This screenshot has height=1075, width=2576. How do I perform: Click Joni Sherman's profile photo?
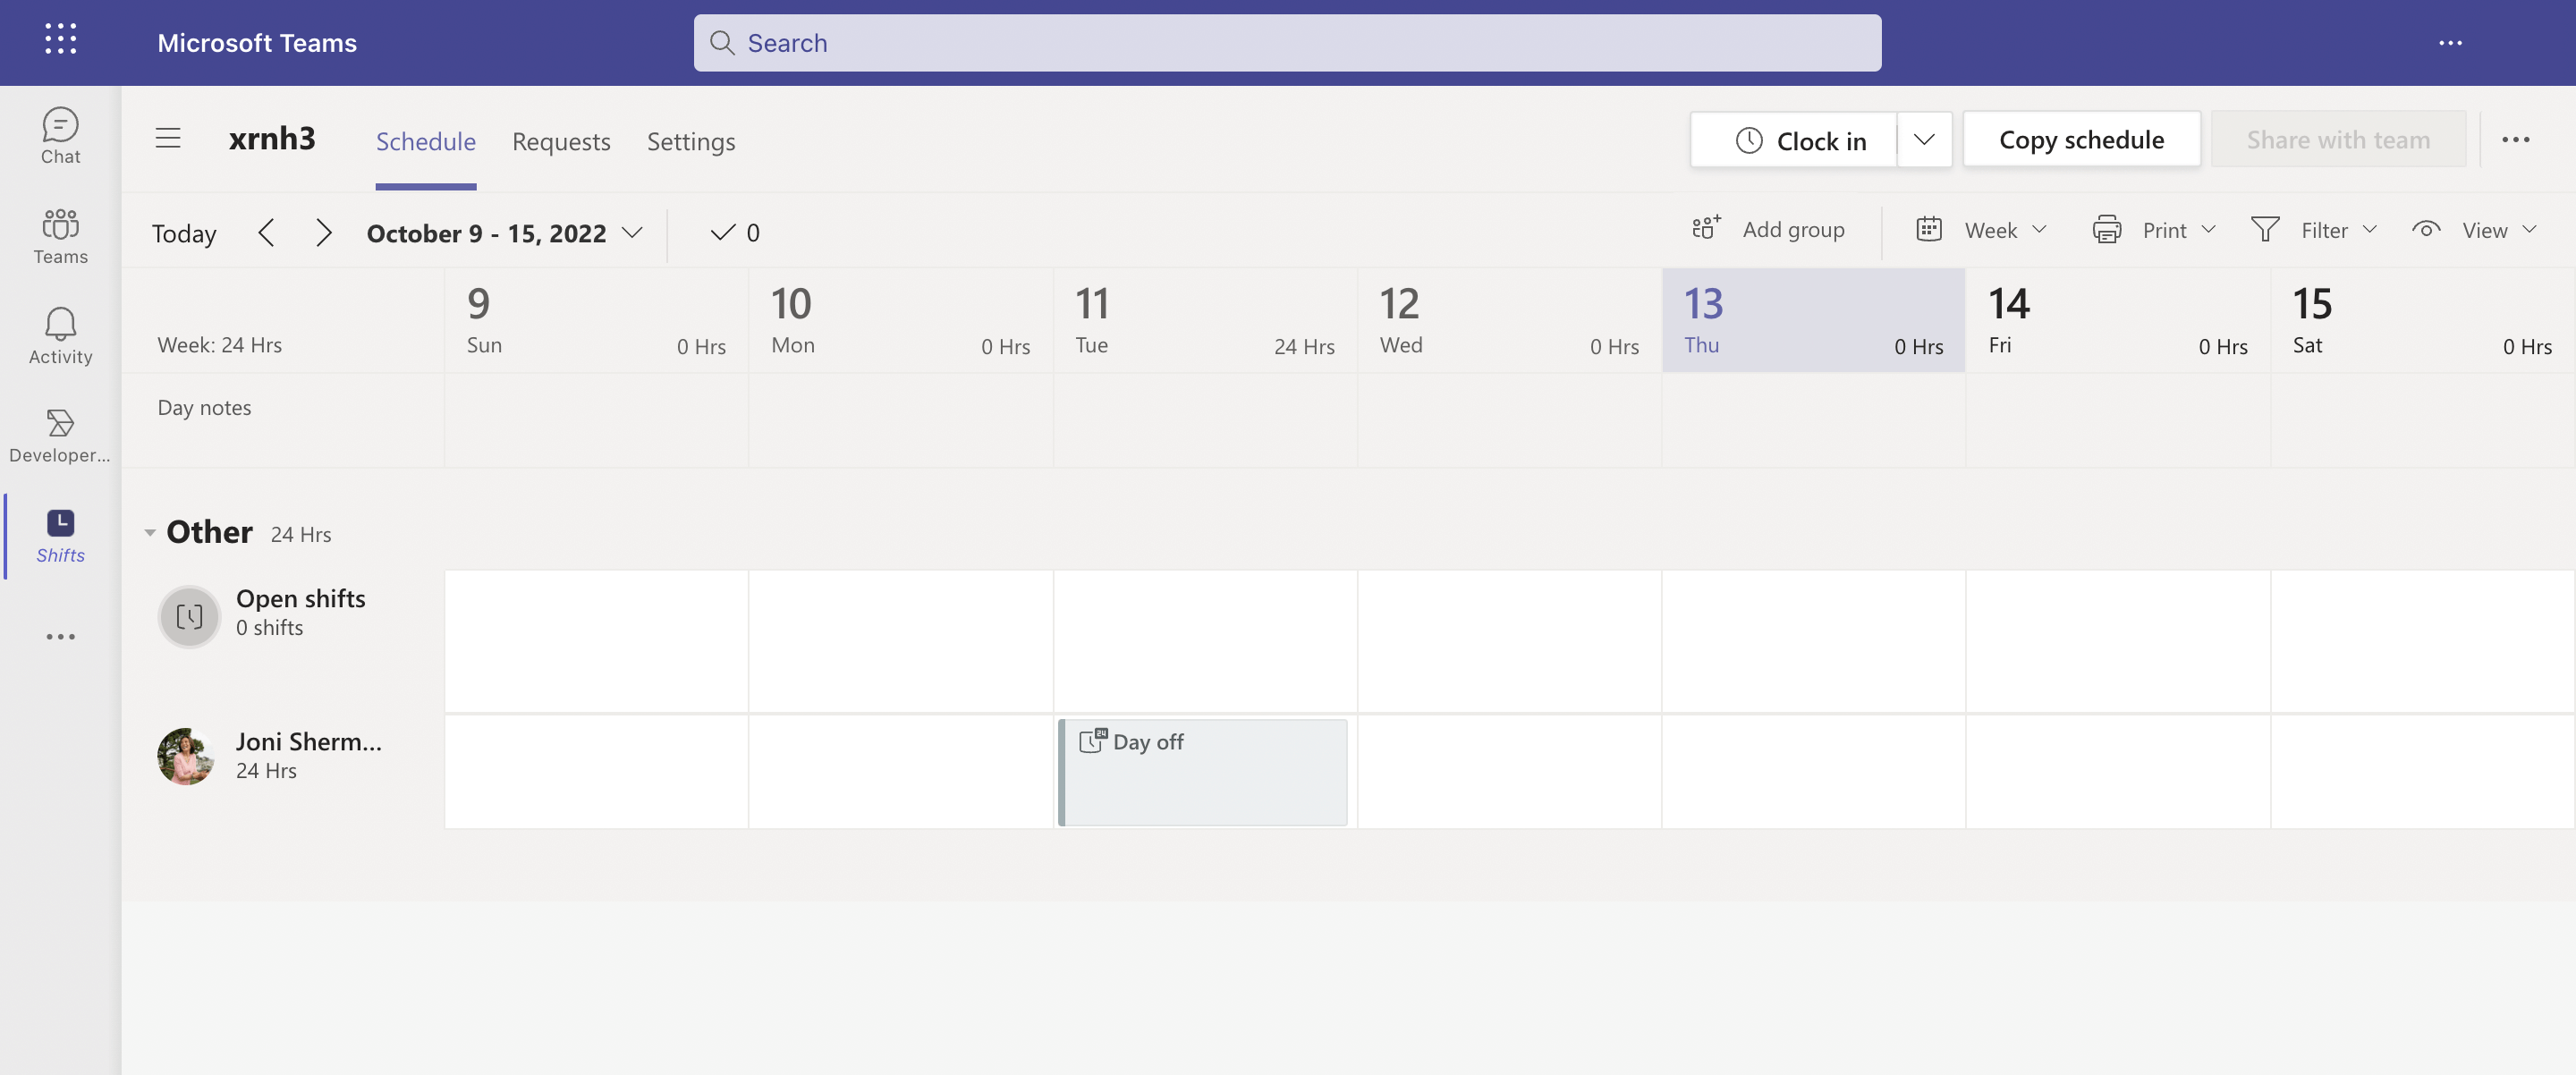click(x=186, y=756)
